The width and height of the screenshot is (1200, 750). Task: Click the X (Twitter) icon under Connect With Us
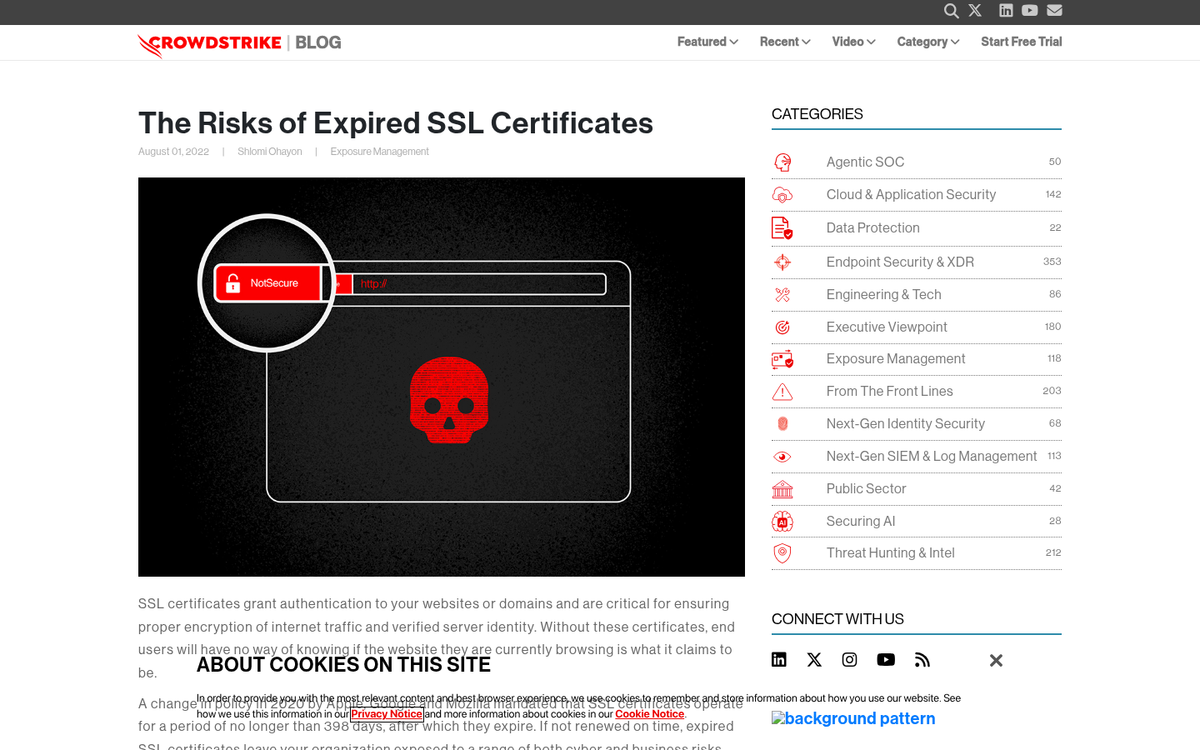[814, 659]
